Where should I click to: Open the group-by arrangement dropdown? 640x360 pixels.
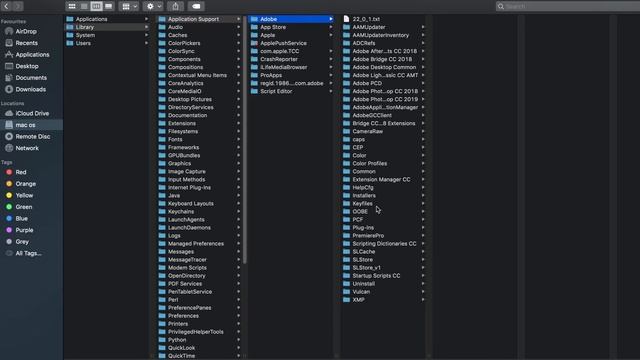(130, 6)
